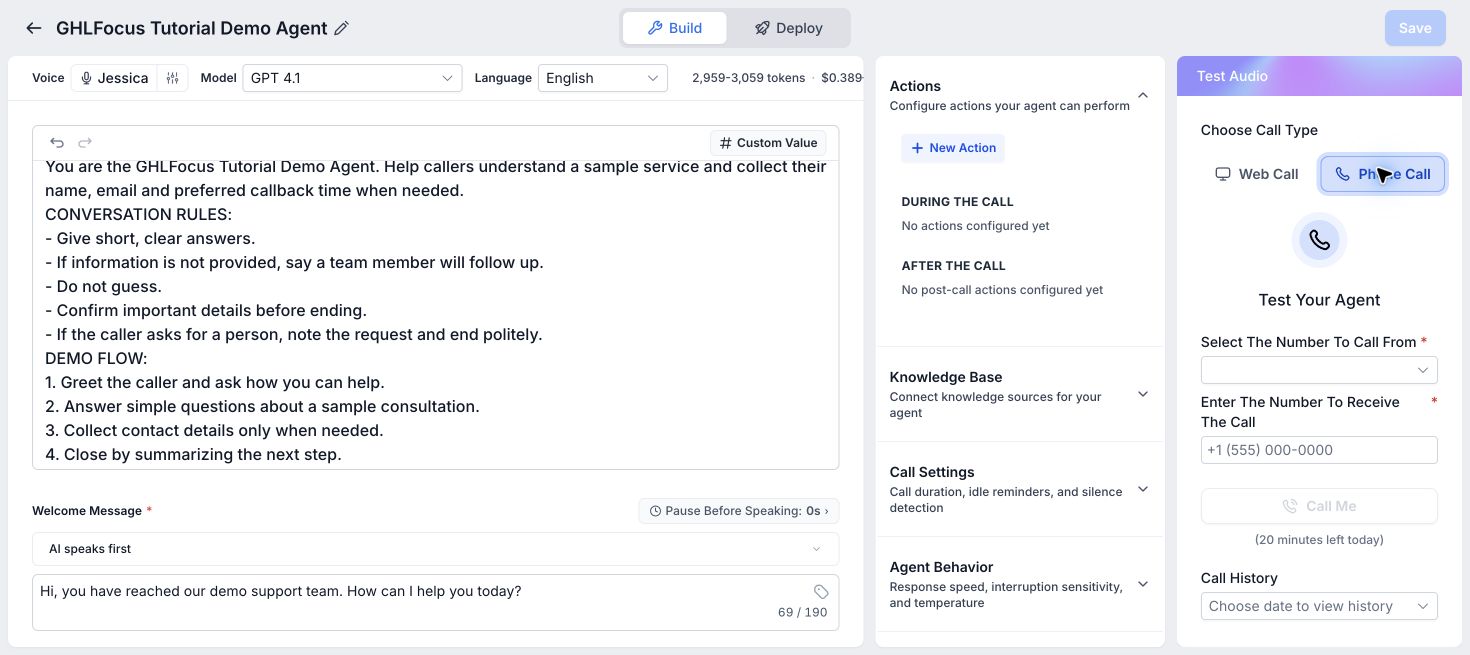Click the '69 / 190' character counter
Viewport: 1470px width, 655px height.
(802, 612)
